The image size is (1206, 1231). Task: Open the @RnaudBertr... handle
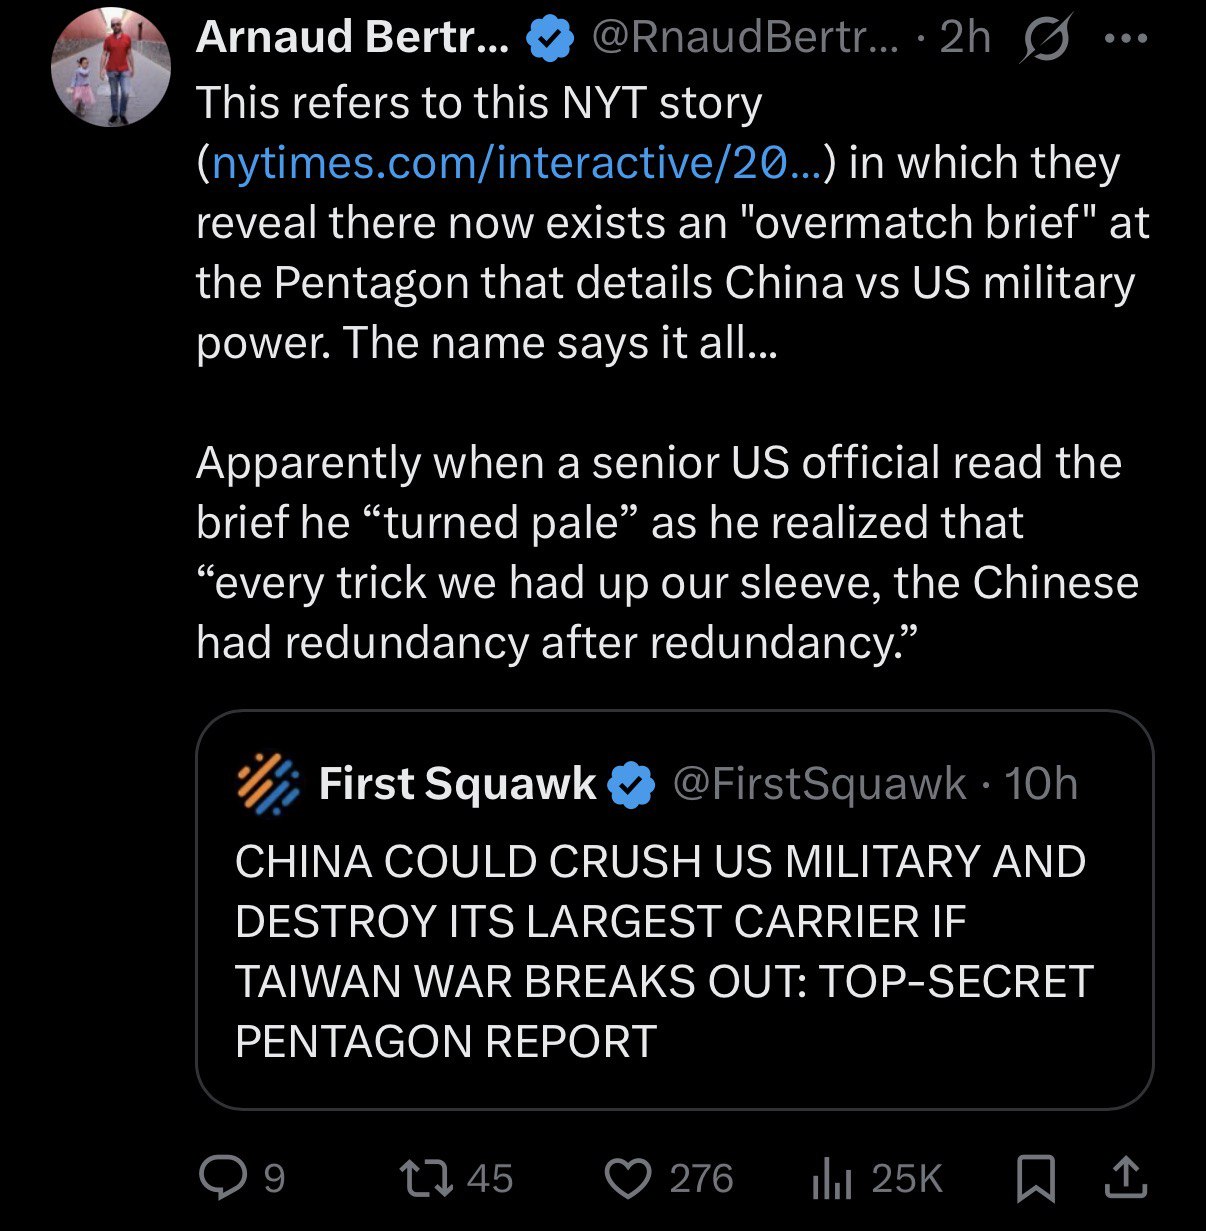click(x=745, y=38)
